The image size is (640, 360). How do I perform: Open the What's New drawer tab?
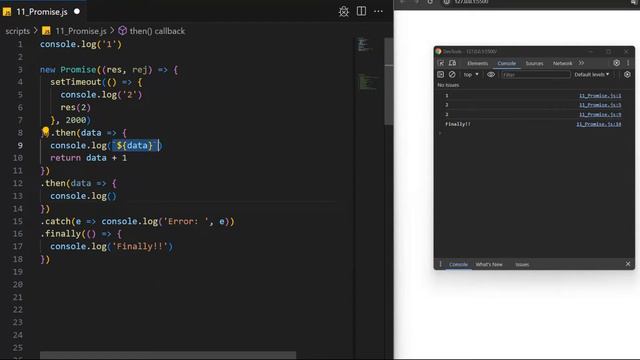click(x=489, y=264)
